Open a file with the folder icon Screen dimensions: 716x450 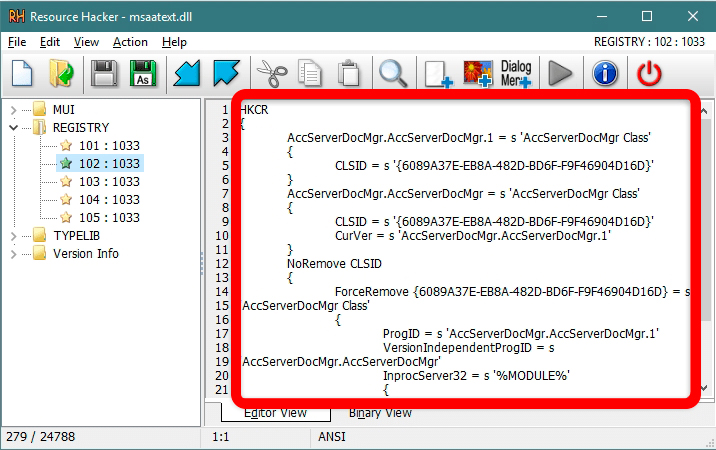tap(61, 73)
